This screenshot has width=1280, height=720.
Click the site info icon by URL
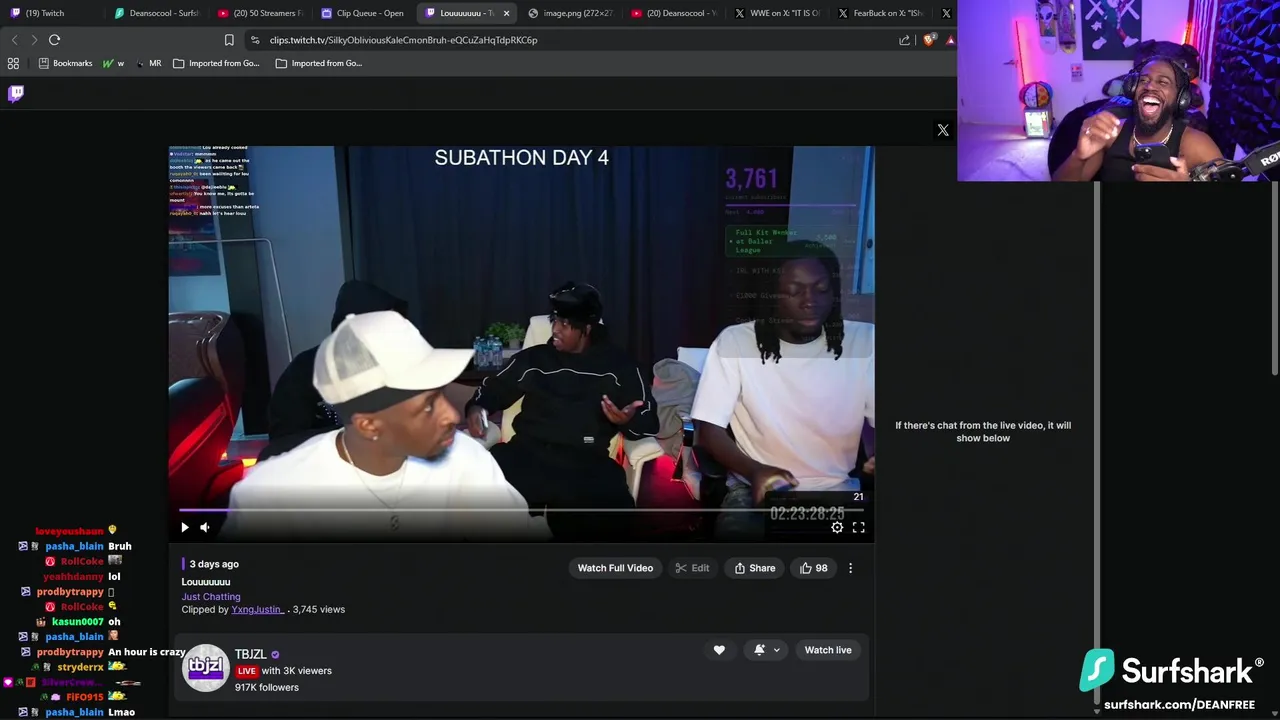click(x=255, y=40)
